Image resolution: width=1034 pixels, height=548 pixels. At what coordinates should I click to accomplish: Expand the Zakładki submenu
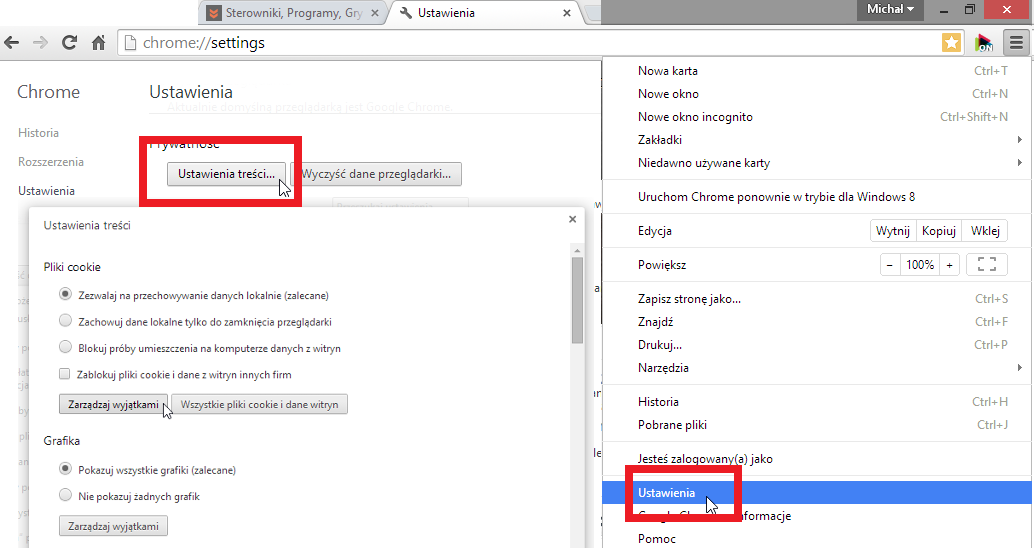(818, 140)
